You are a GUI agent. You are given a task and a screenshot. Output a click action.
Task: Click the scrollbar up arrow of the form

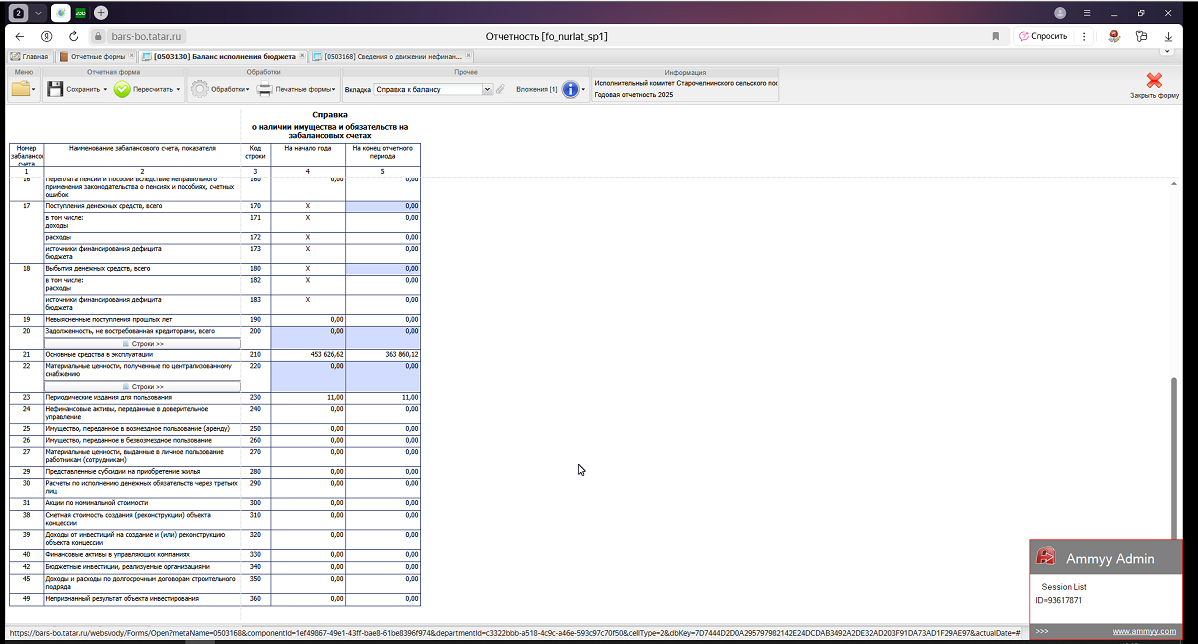point(1174,184)
